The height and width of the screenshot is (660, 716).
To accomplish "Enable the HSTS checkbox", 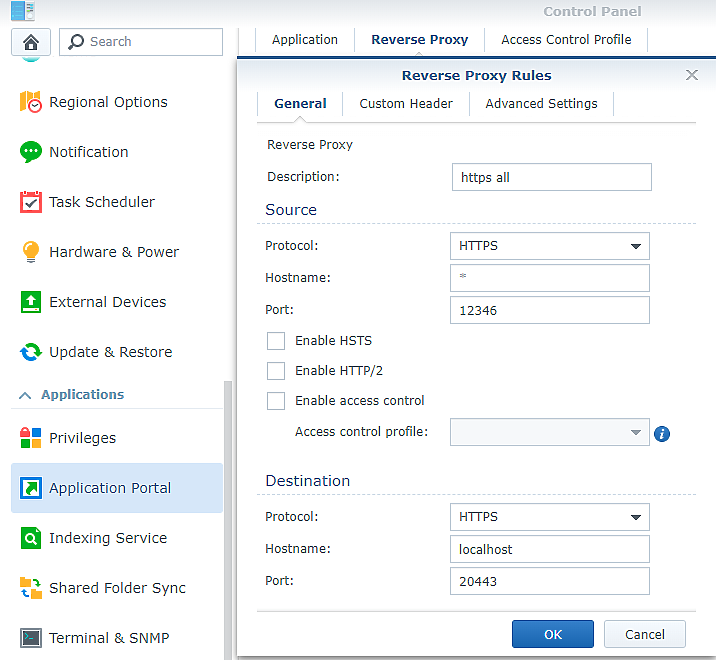I will 276,341.
